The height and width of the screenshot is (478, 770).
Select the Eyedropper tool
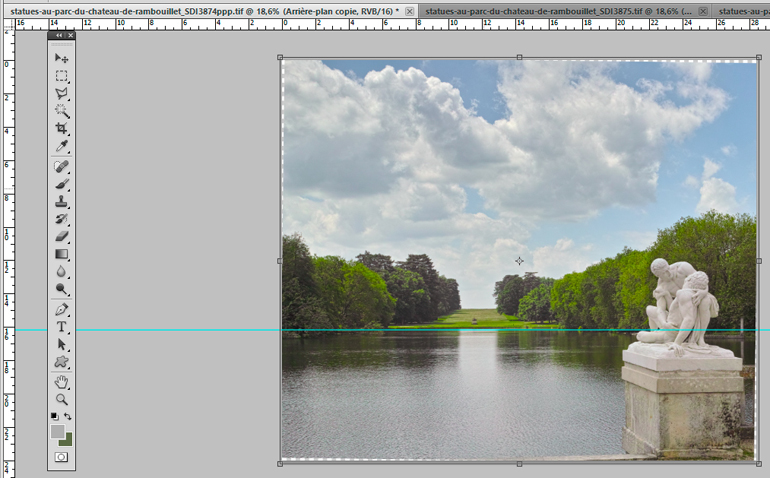click(x=61, y=146)
